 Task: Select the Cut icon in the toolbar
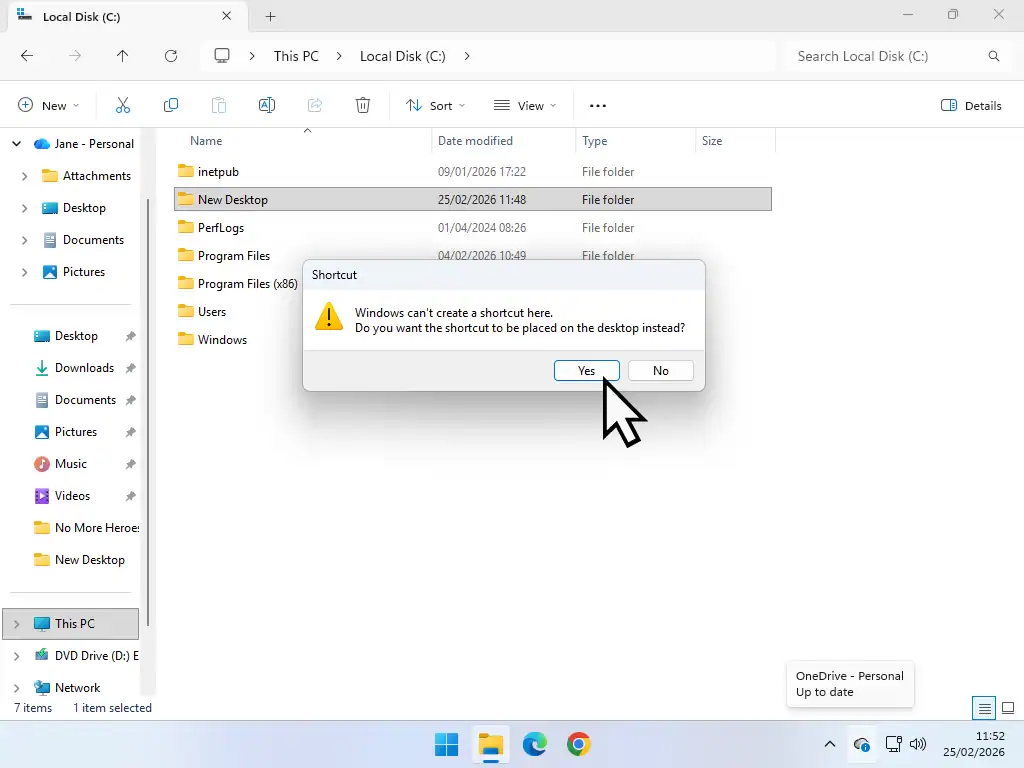pyautogui.click(x=123, y=105)
